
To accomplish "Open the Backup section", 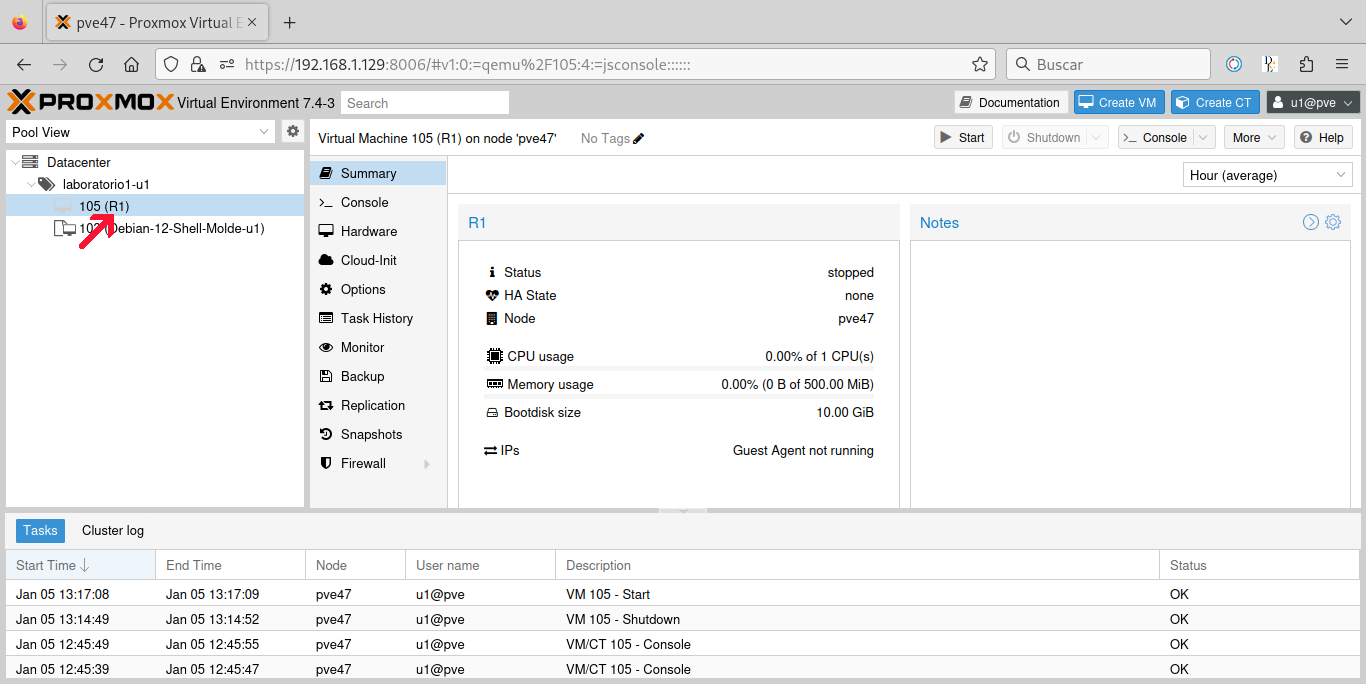I will click(x=378, y=376).
